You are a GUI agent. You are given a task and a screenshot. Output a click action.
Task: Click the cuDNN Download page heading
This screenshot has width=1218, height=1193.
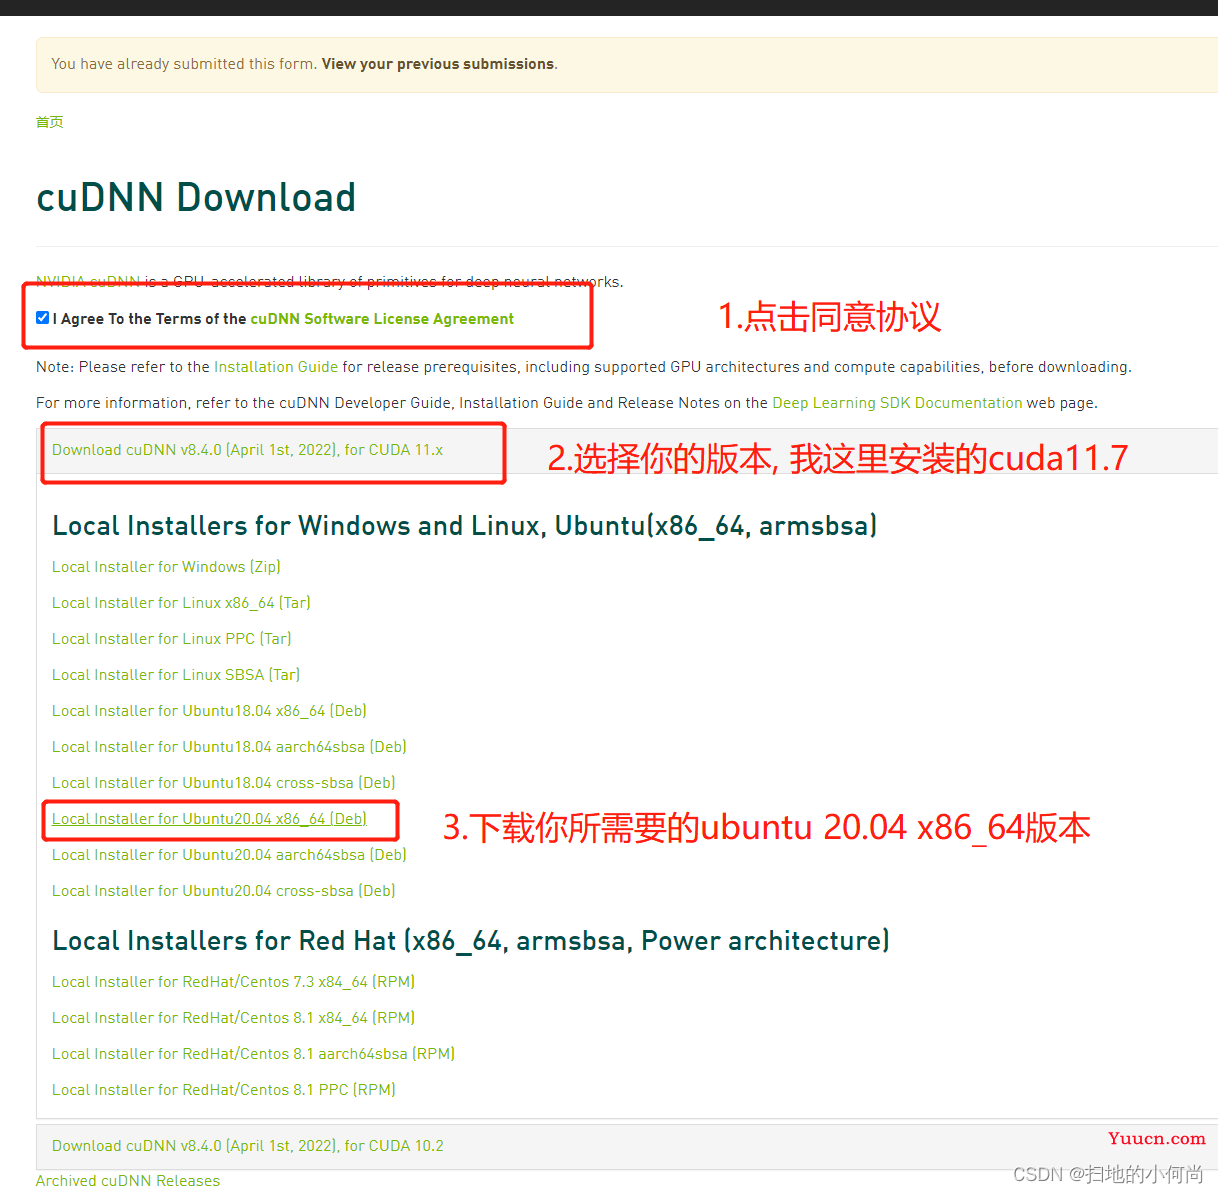pos(196,197)
